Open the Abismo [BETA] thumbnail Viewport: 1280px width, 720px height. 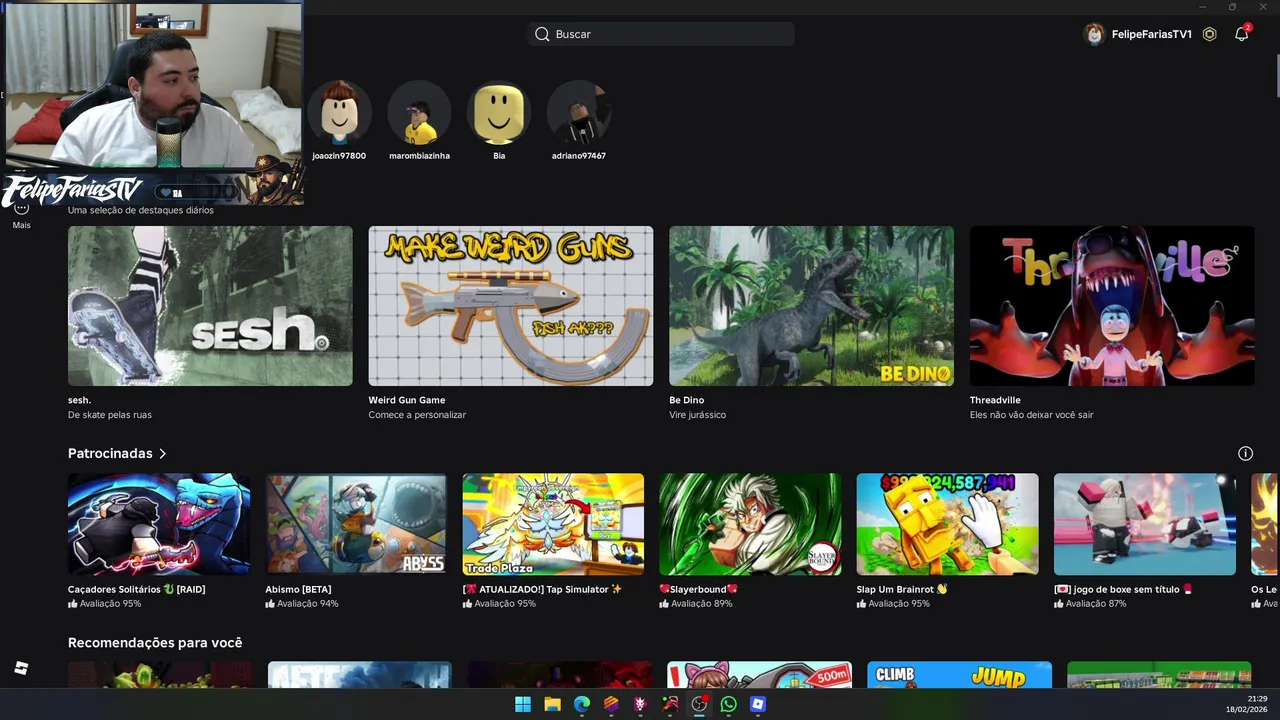point(356,525)
